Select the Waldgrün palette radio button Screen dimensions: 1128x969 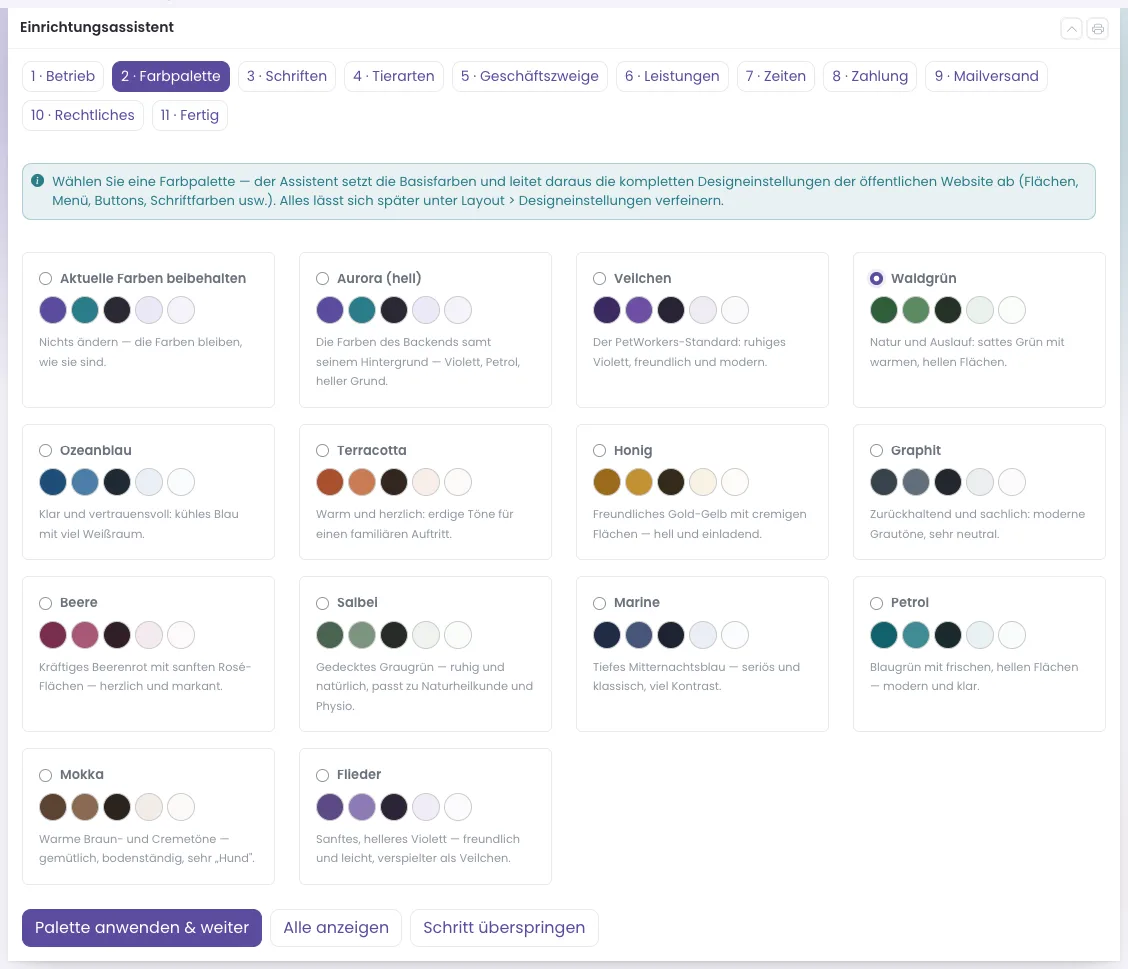pos(876,278)
